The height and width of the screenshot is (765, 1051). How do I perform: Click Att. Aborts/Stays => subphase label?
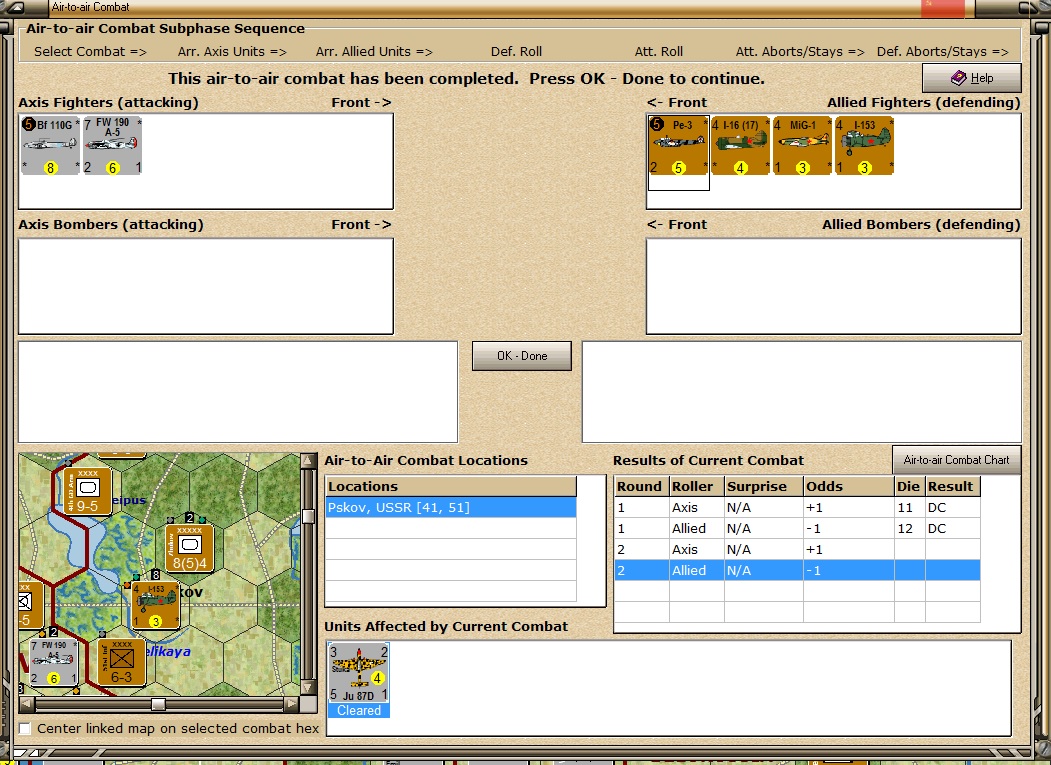[x=800, y=52]
